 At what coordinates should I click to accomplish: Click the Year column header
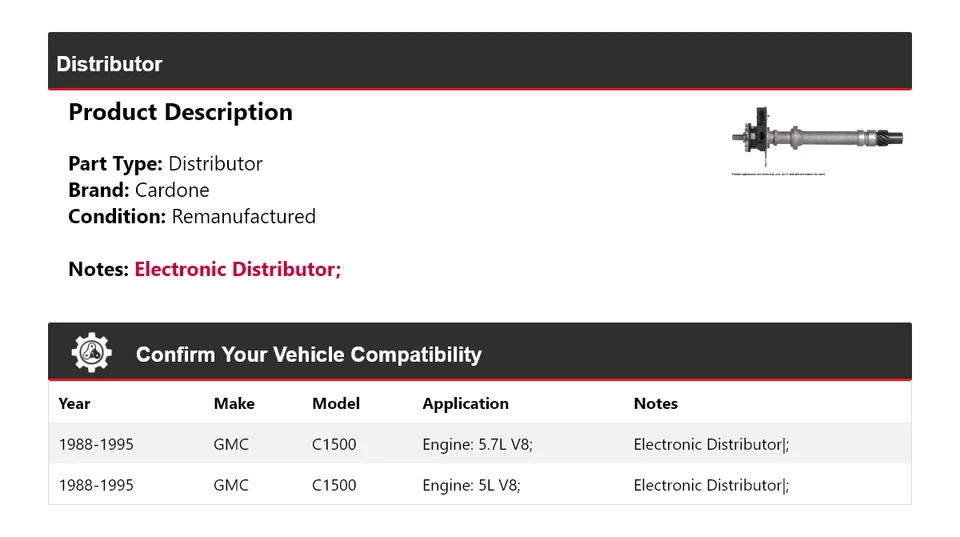pos(74,404)
